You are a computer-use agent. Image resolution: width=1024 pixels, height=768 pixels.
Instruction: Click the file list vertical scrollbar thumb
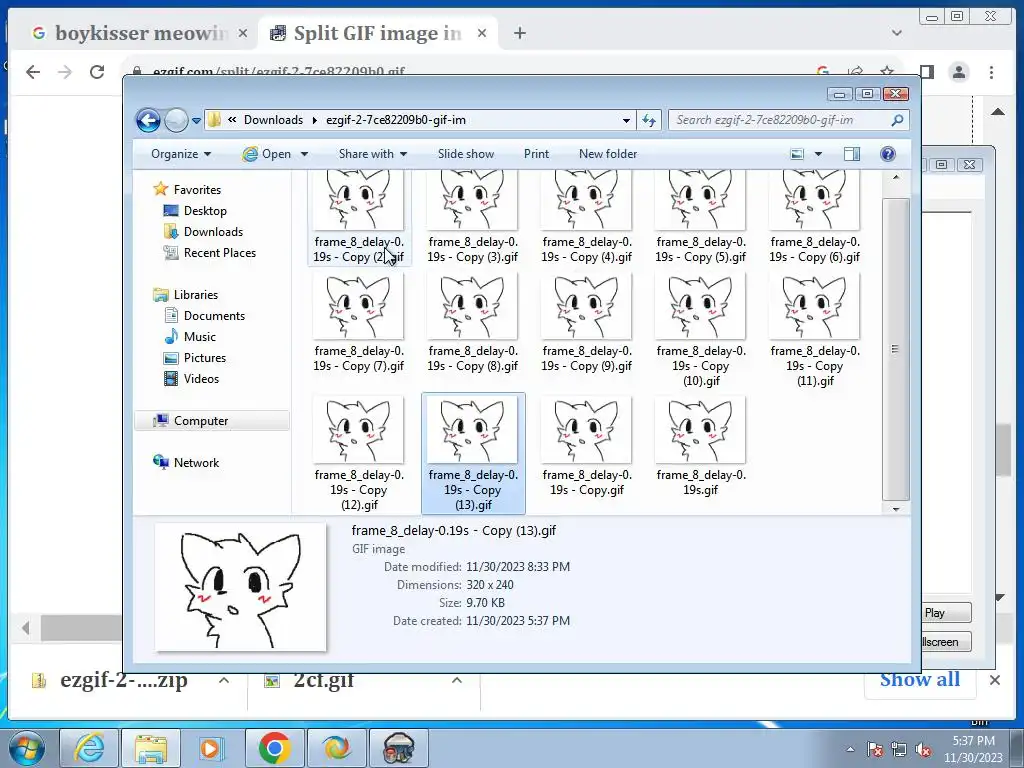[896, 349]
